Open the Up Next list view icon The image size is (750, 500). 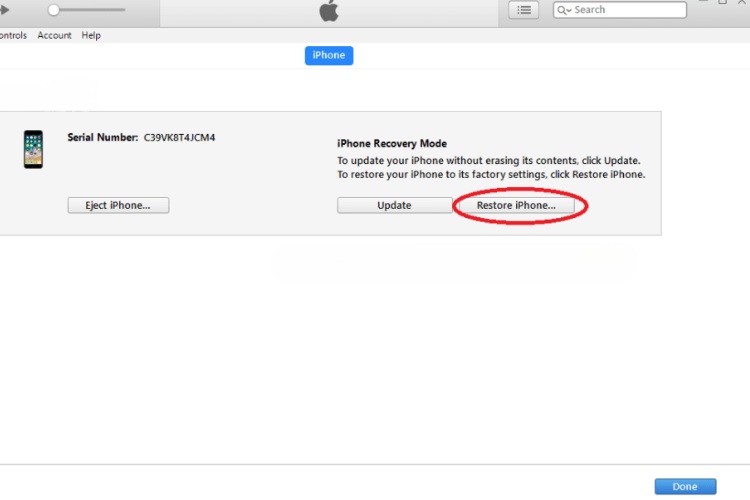click(x=523, y=10)
